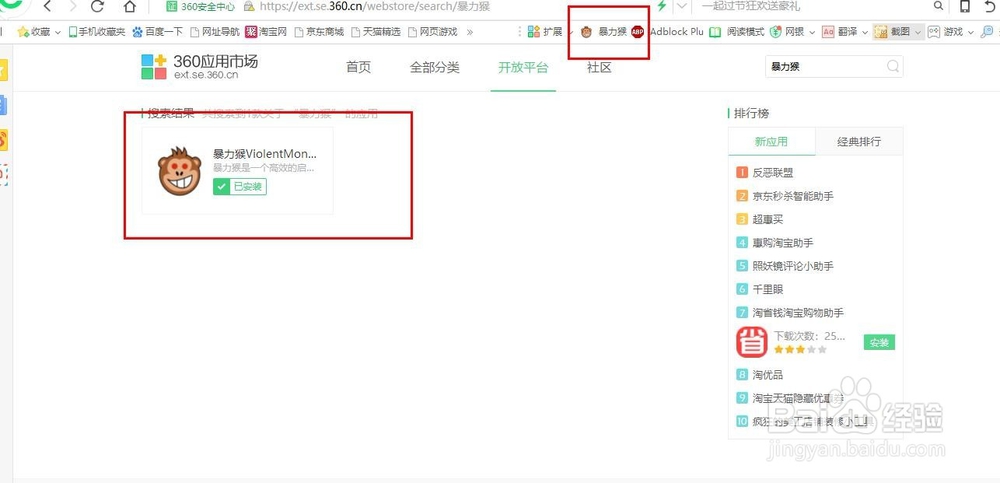This screenshot has width=1000, height=483.
Task: Open the 翻译 translate tool
Action: pos(838,32)
